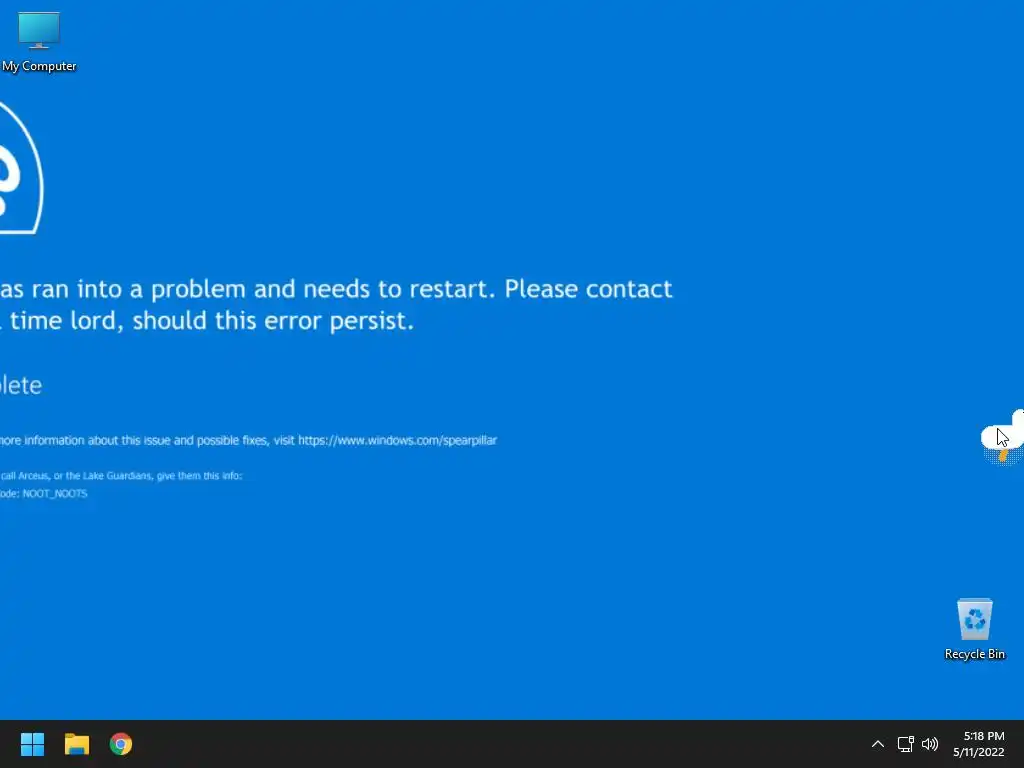Click the "call Arceus, or the Lake Guardians" line
The image size is (1024, 768).
tap(121, 475)
